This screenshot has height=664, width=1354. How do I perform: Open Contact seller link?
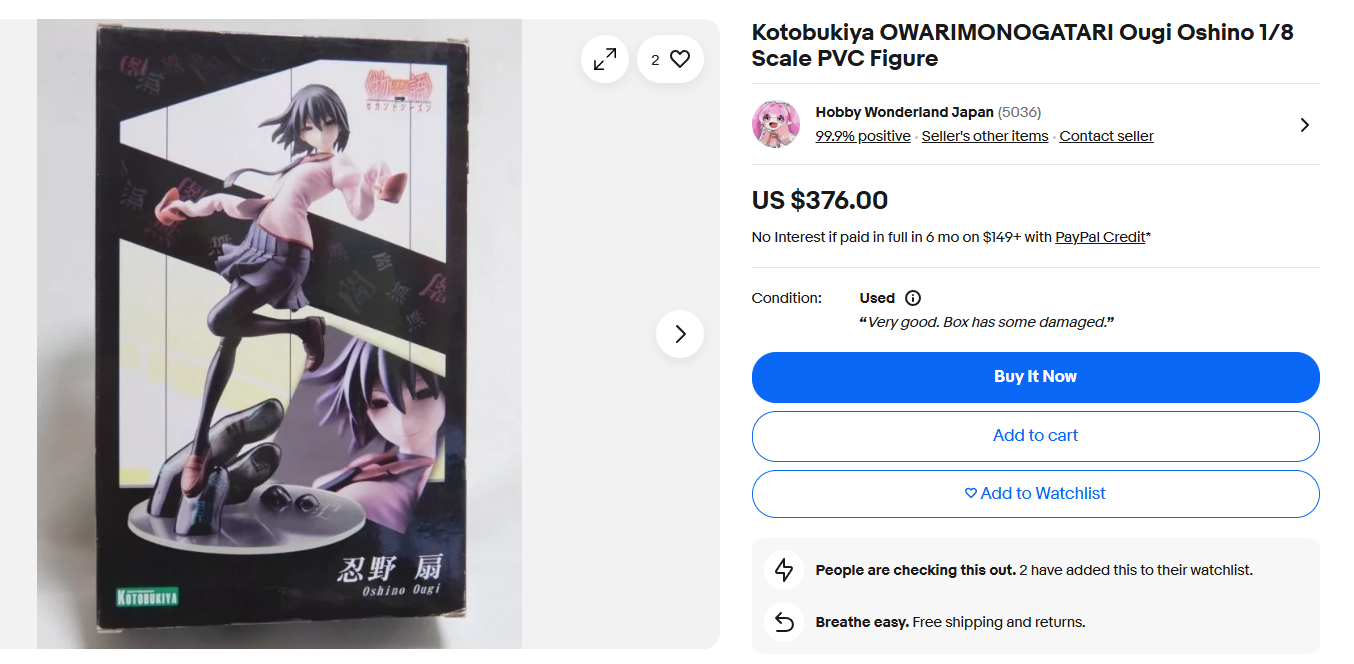pos(1107,136)
